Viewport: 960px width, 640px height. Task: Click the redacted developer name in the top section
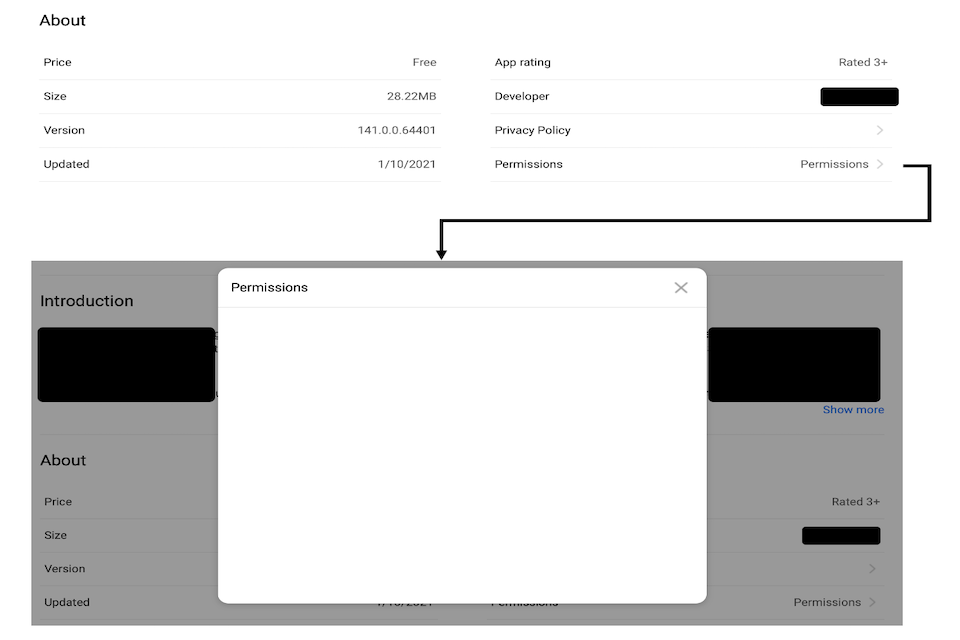pyautogui.click(x=859, y=97)
